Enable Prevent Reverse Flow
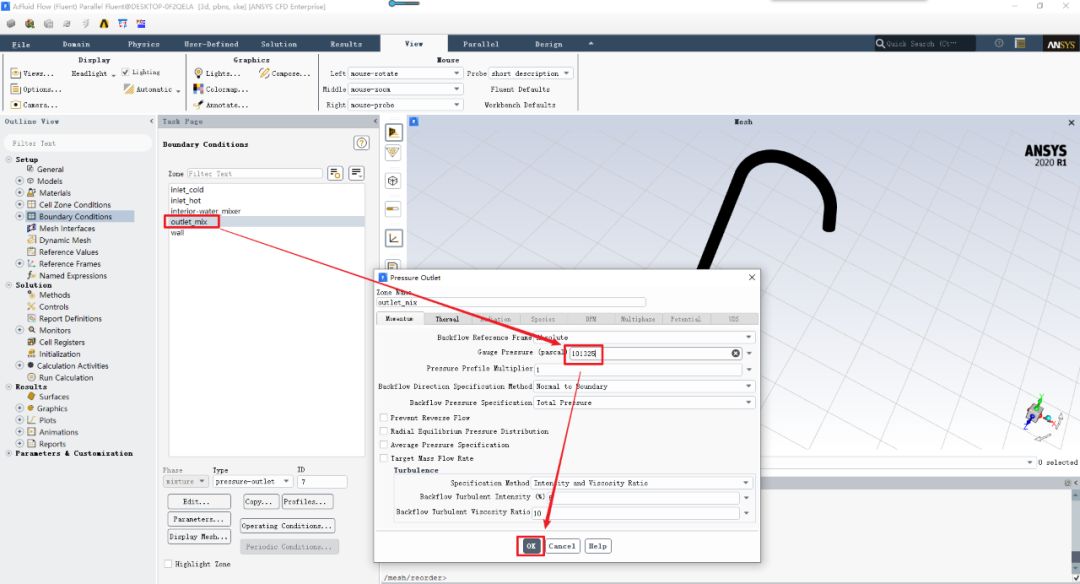 [384, 418]
